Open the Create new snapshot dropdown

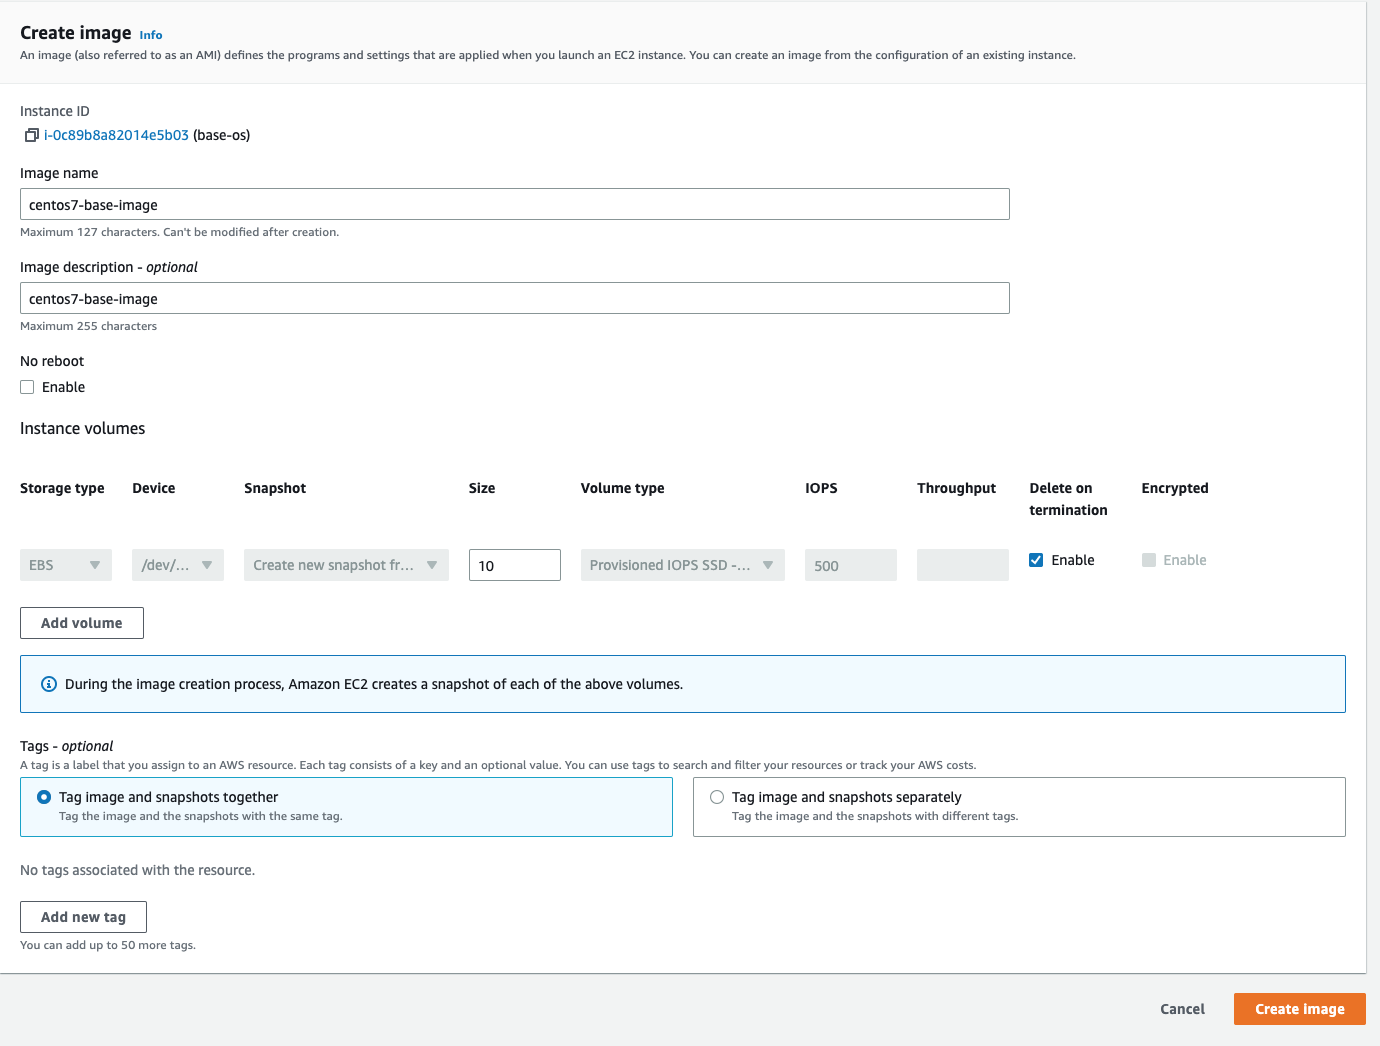click(345, 565)
